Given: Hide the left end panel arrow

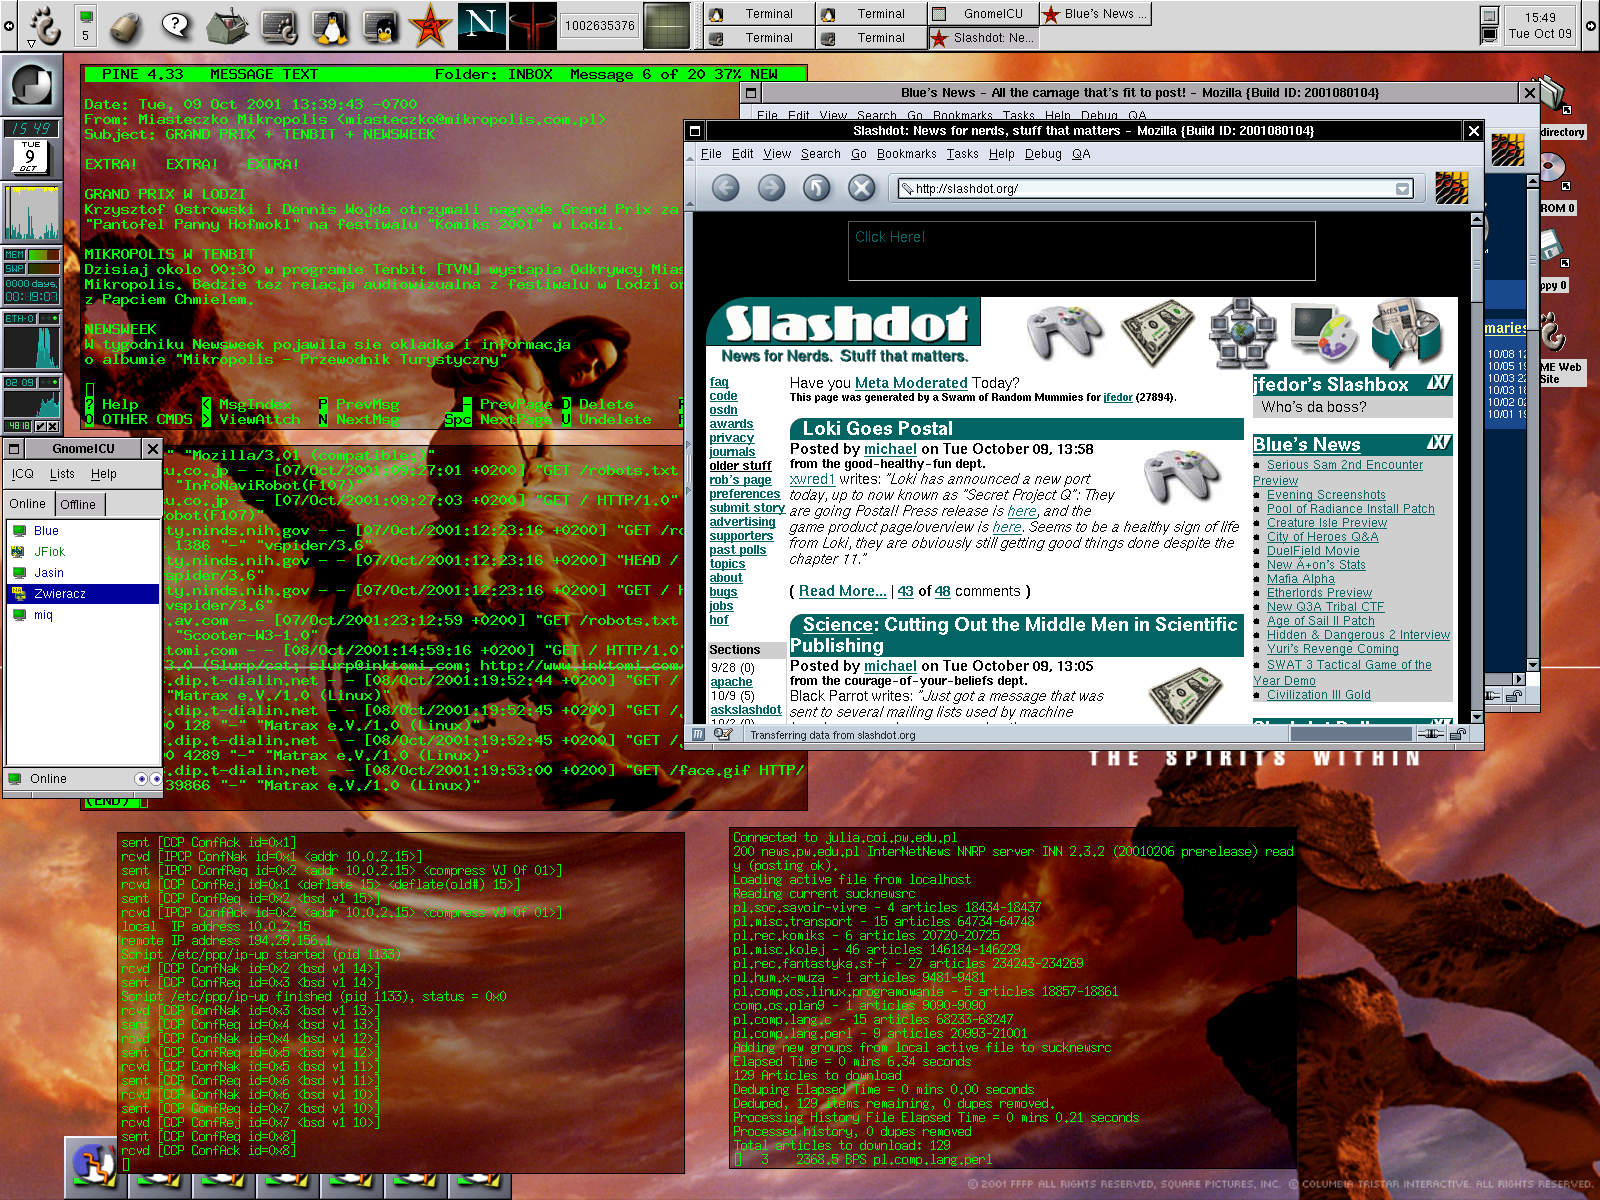Looking at the screenshot, I should click(x=8, y=25).
